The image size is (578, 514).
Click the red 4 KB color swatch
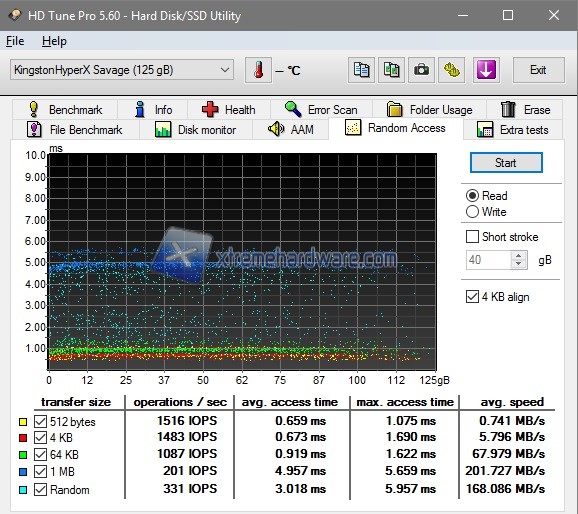[x=22, y=438]
